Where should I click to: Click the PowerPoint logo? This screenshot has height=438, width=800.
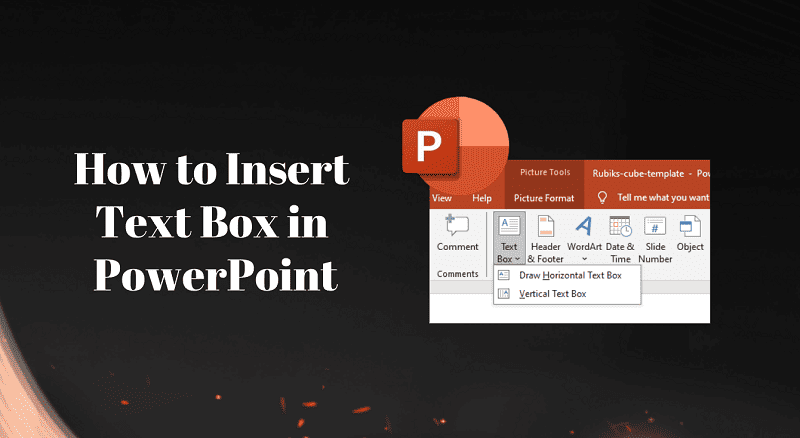tap(455, 145)
